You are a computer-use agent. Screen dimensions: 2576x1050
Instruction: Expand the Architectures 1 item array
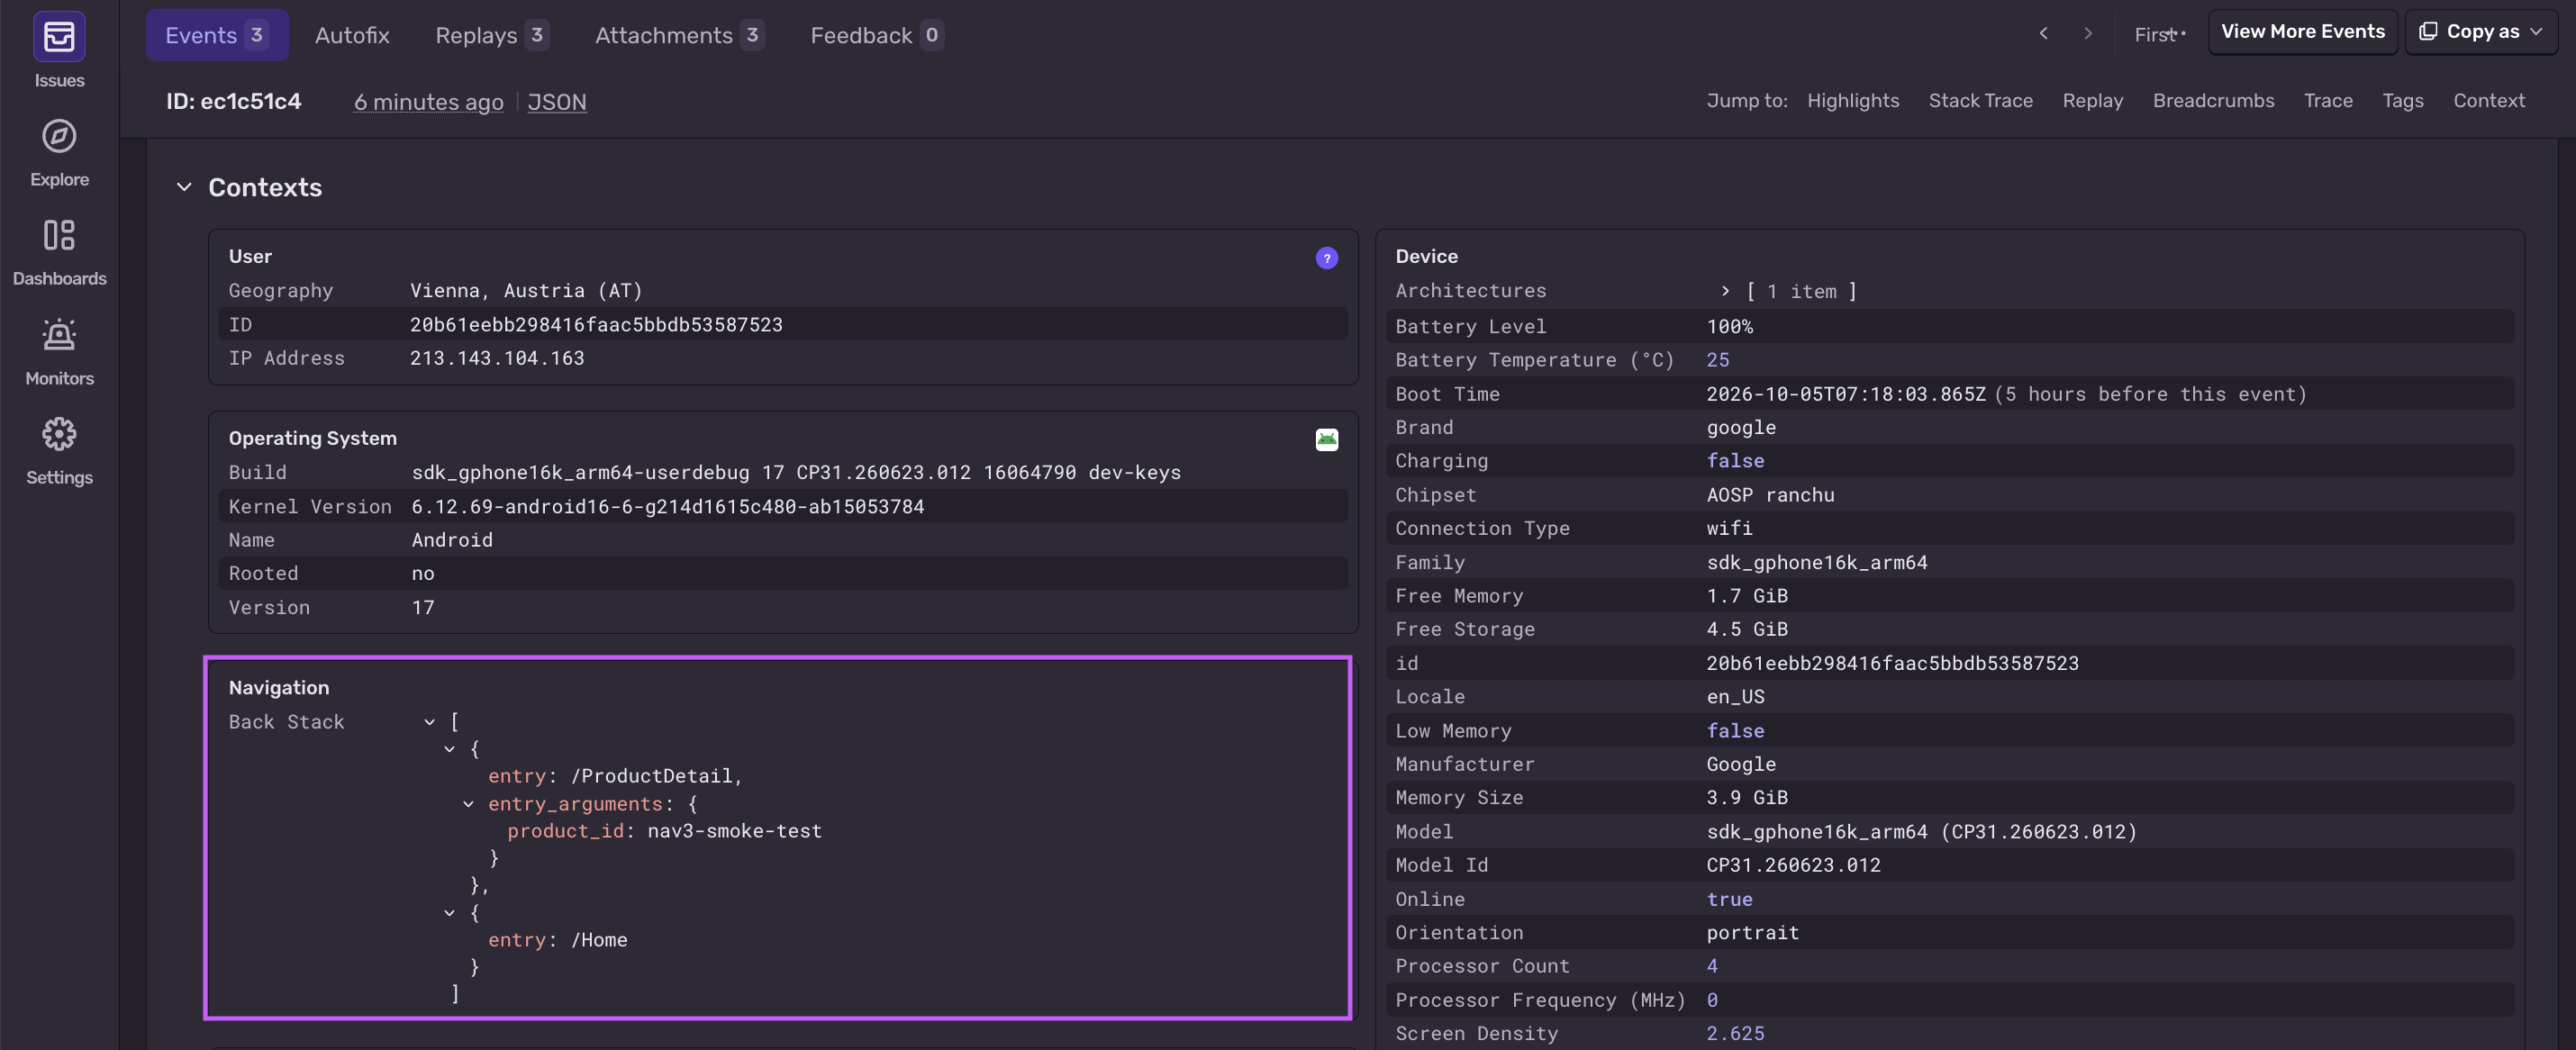1725,291
